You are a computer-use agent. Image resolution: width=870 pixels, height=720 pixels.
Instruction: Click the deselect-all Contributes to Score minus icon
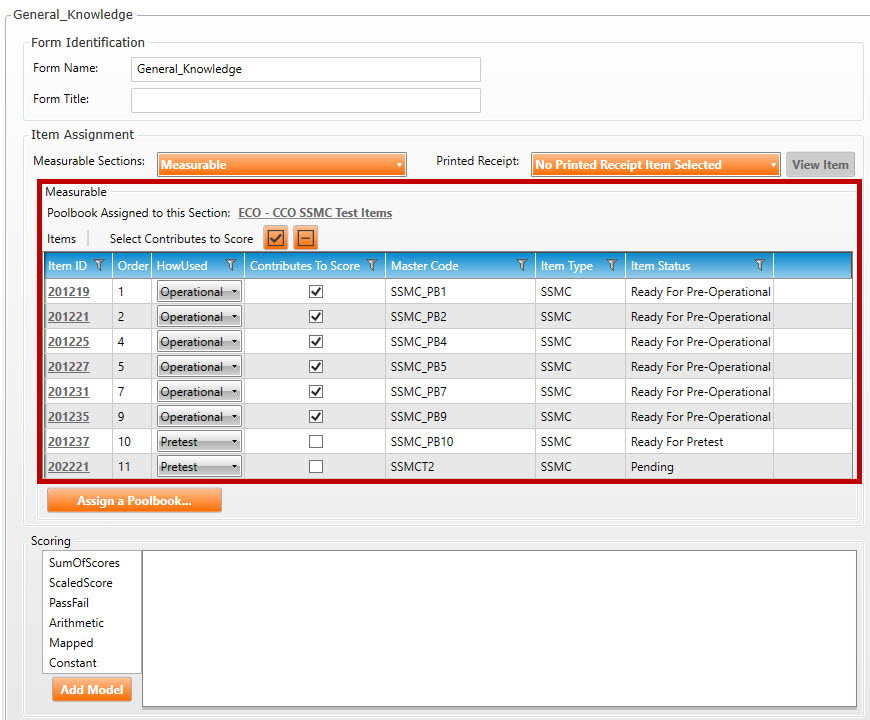click(305, 238)
